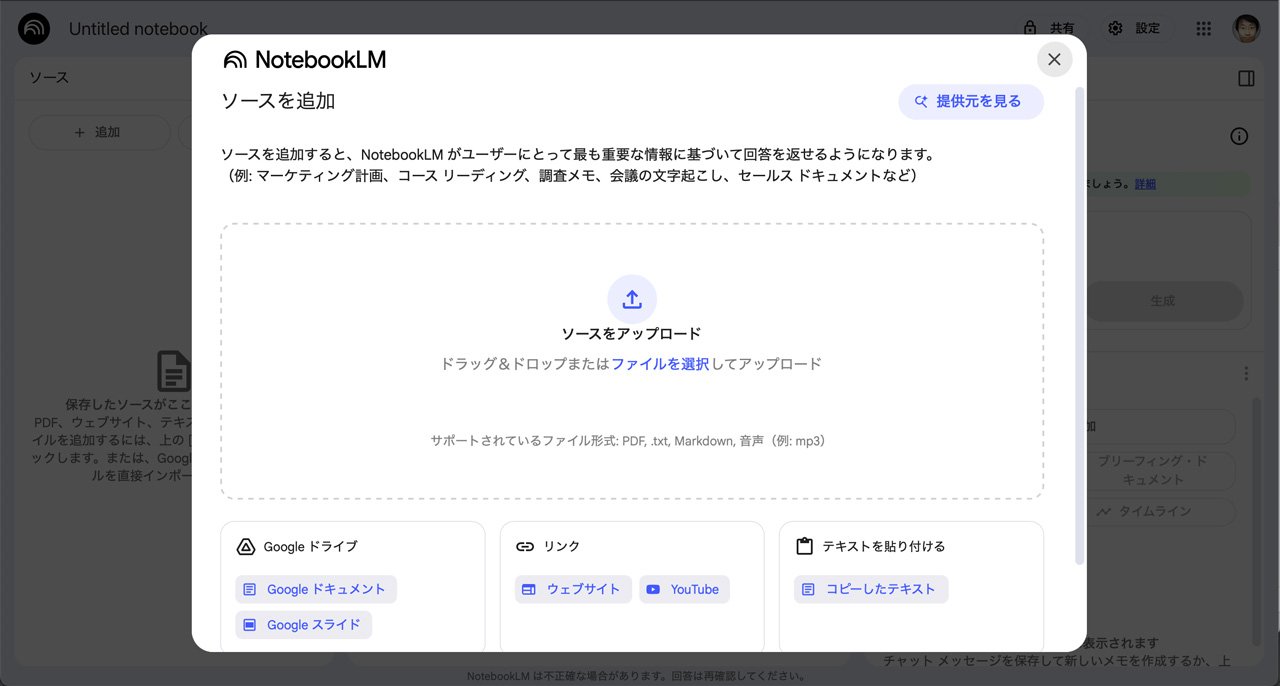Open the three-dot more options menu

pyautogui.click(x=1246, y=373)
